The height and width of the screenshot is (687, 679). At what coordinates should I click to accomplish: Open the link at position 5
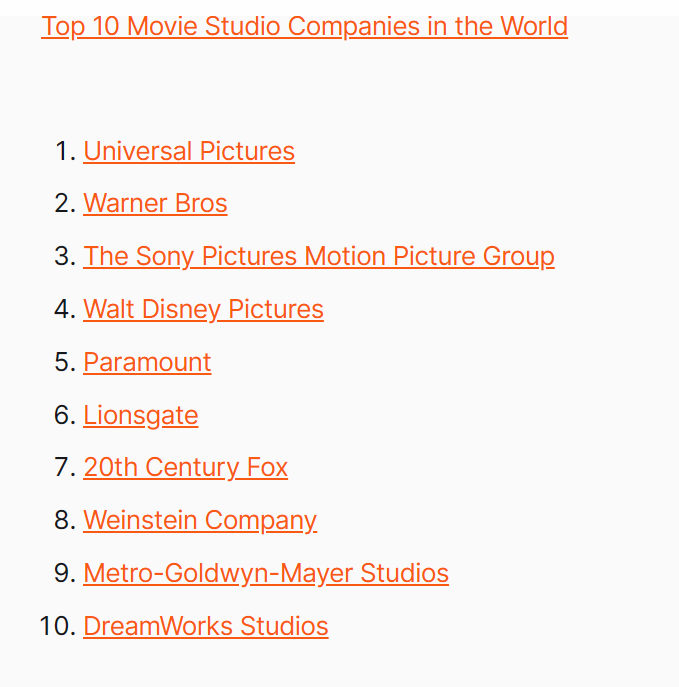(x=147, y=362)
